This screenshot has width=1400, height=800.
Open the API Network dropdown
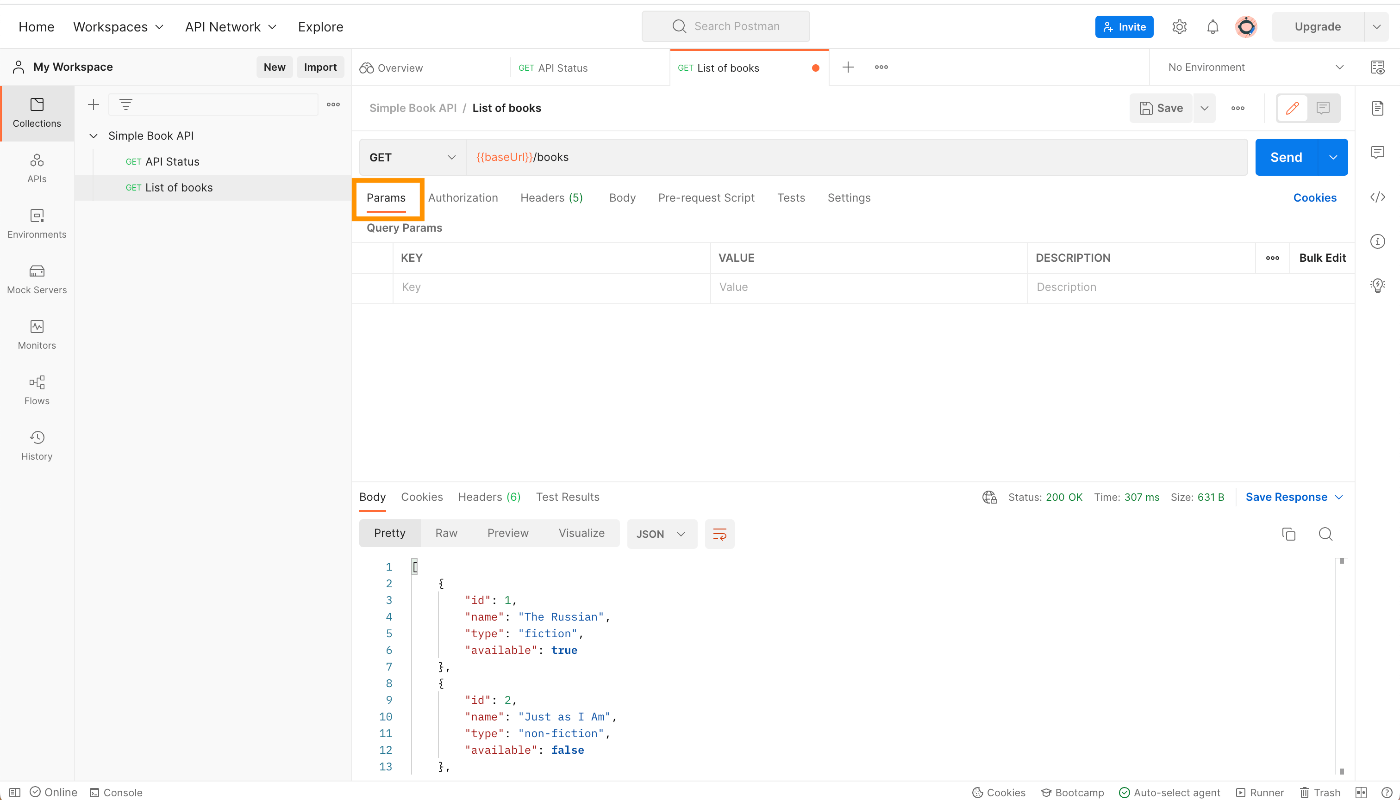pyautogui.click(x=231, y=27)
